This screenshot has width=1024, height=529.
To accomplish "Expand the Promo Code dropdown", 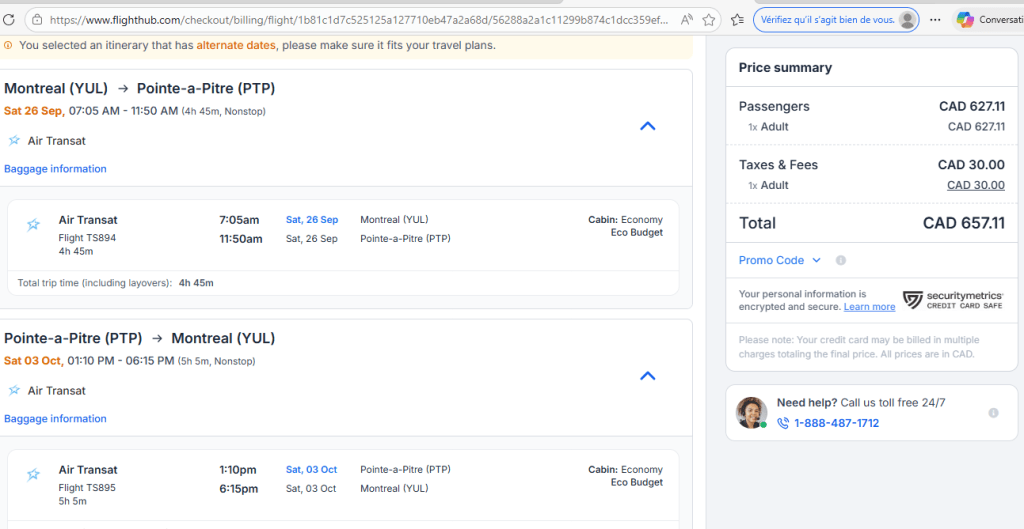I will point(779,261).
